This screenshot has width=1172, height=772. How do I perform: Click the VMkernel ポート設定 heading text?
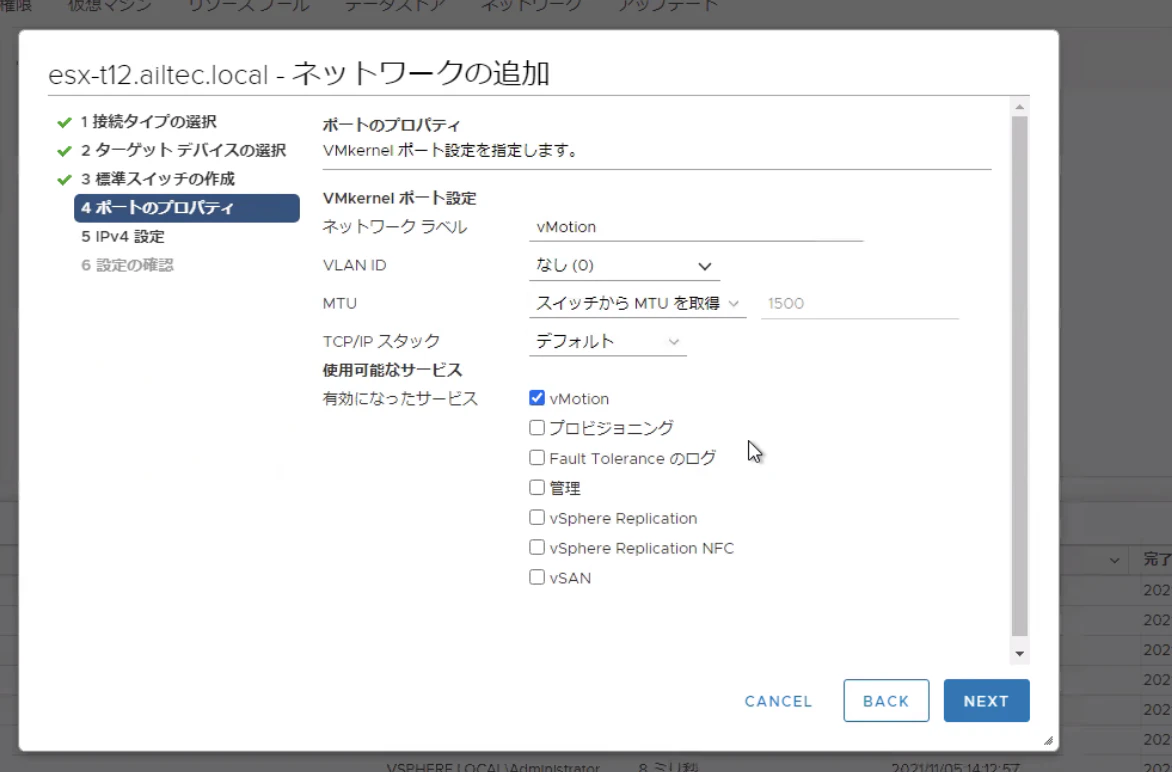(x=399, y=199)
